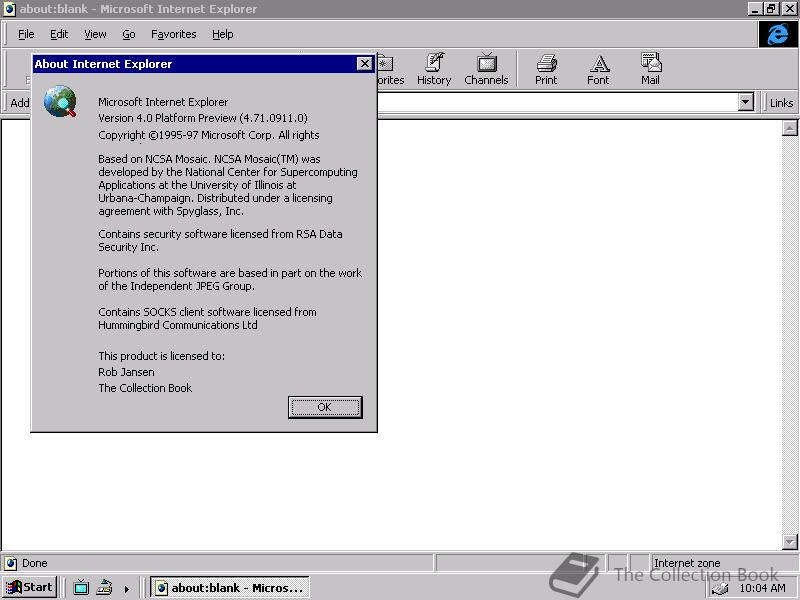Launch the View Channels quick launch icon
Screen dimensions: 800x600
click(81, 587)
